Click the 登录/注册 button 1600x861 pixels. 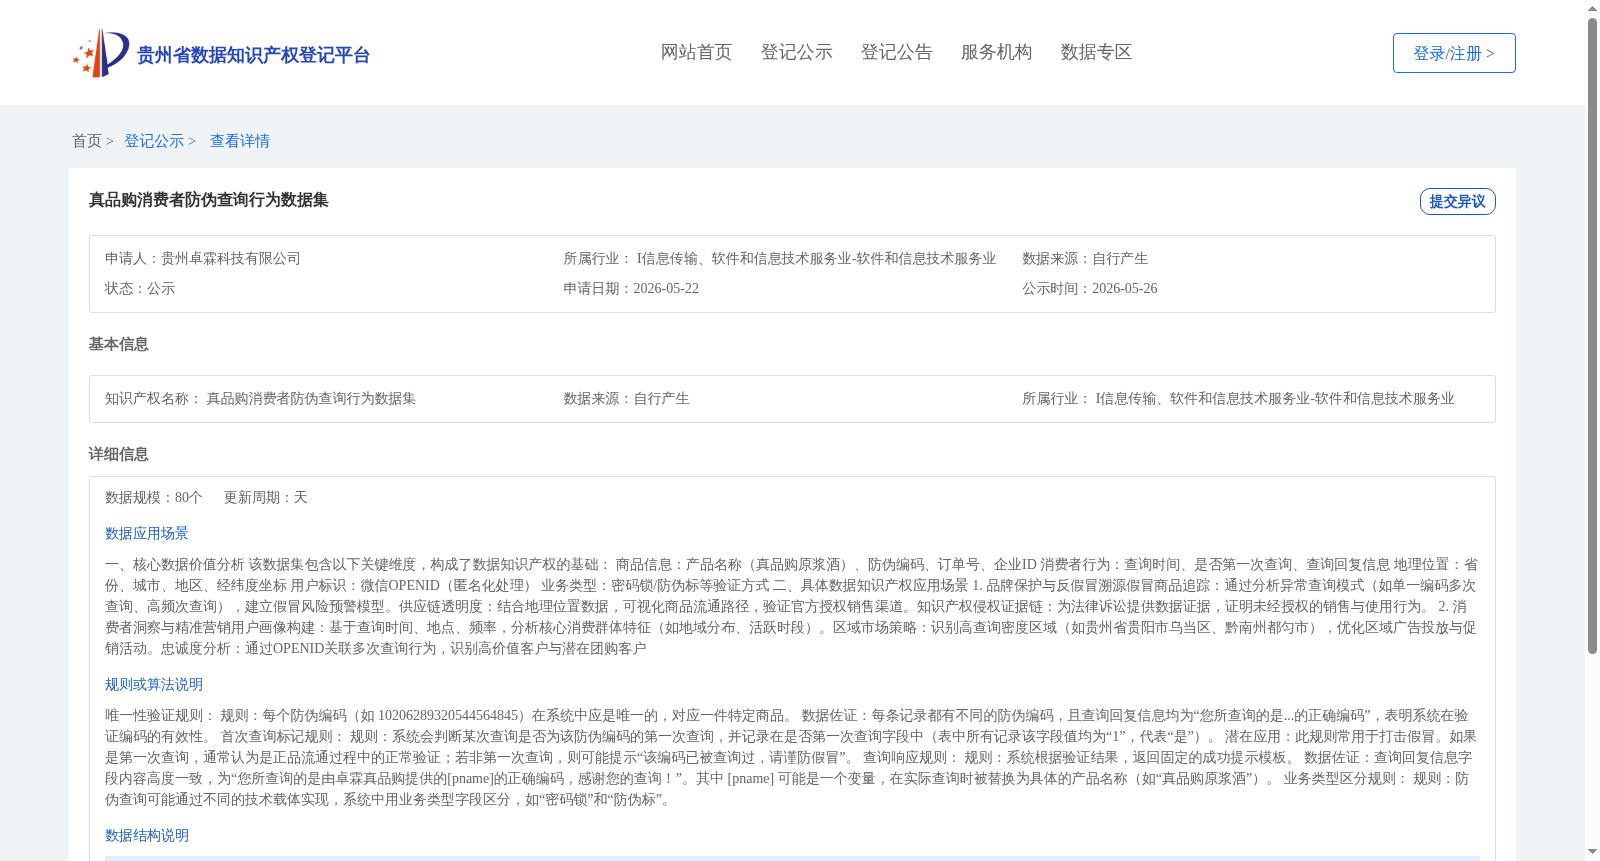(1454, 53)
